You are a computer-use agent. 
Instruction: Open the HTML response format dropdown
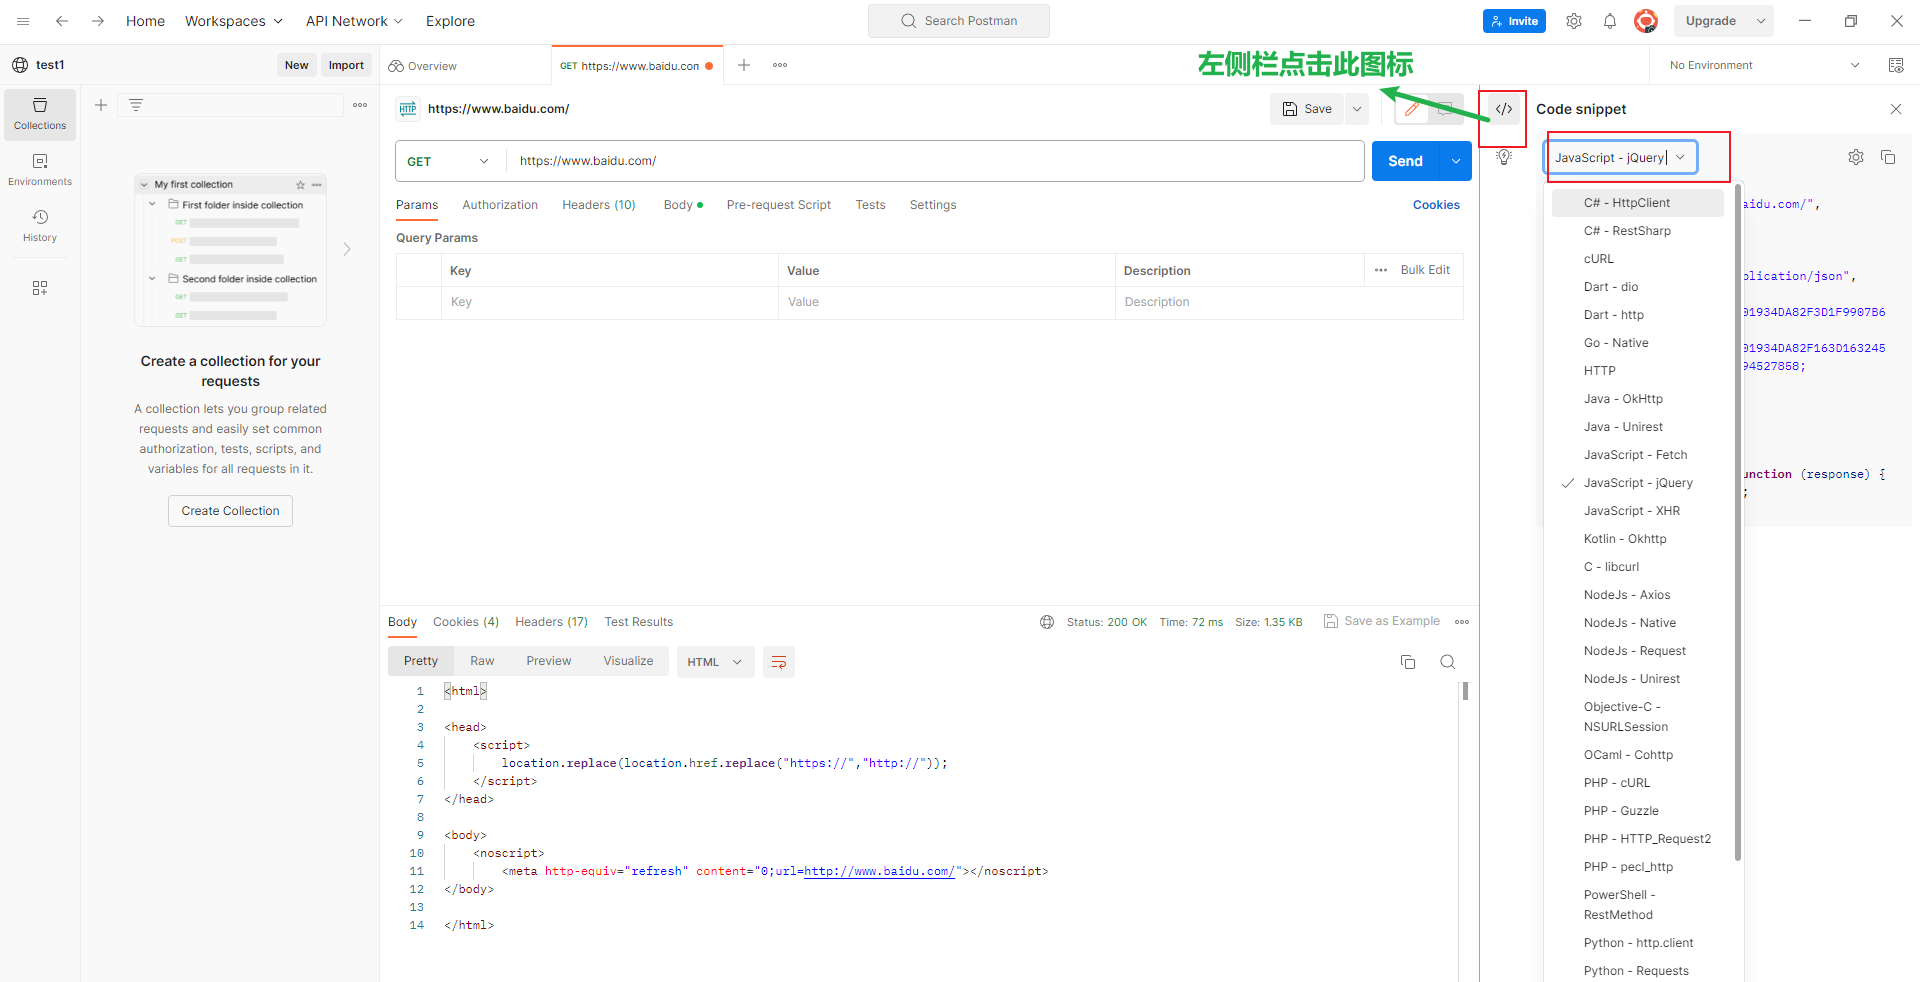click(x=715, y=662)
